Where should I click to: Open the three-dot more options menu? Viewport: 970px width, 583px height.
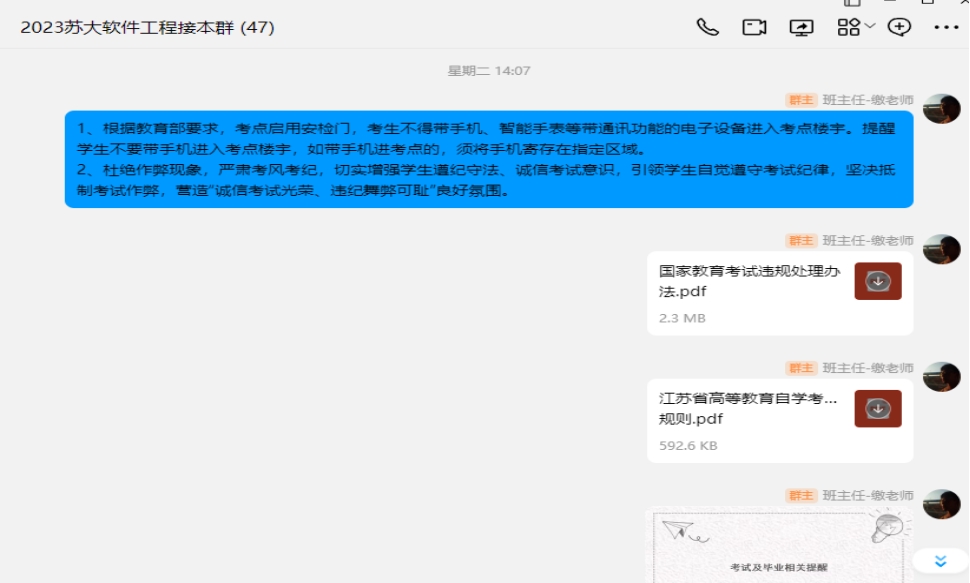(x=945, y=27)
